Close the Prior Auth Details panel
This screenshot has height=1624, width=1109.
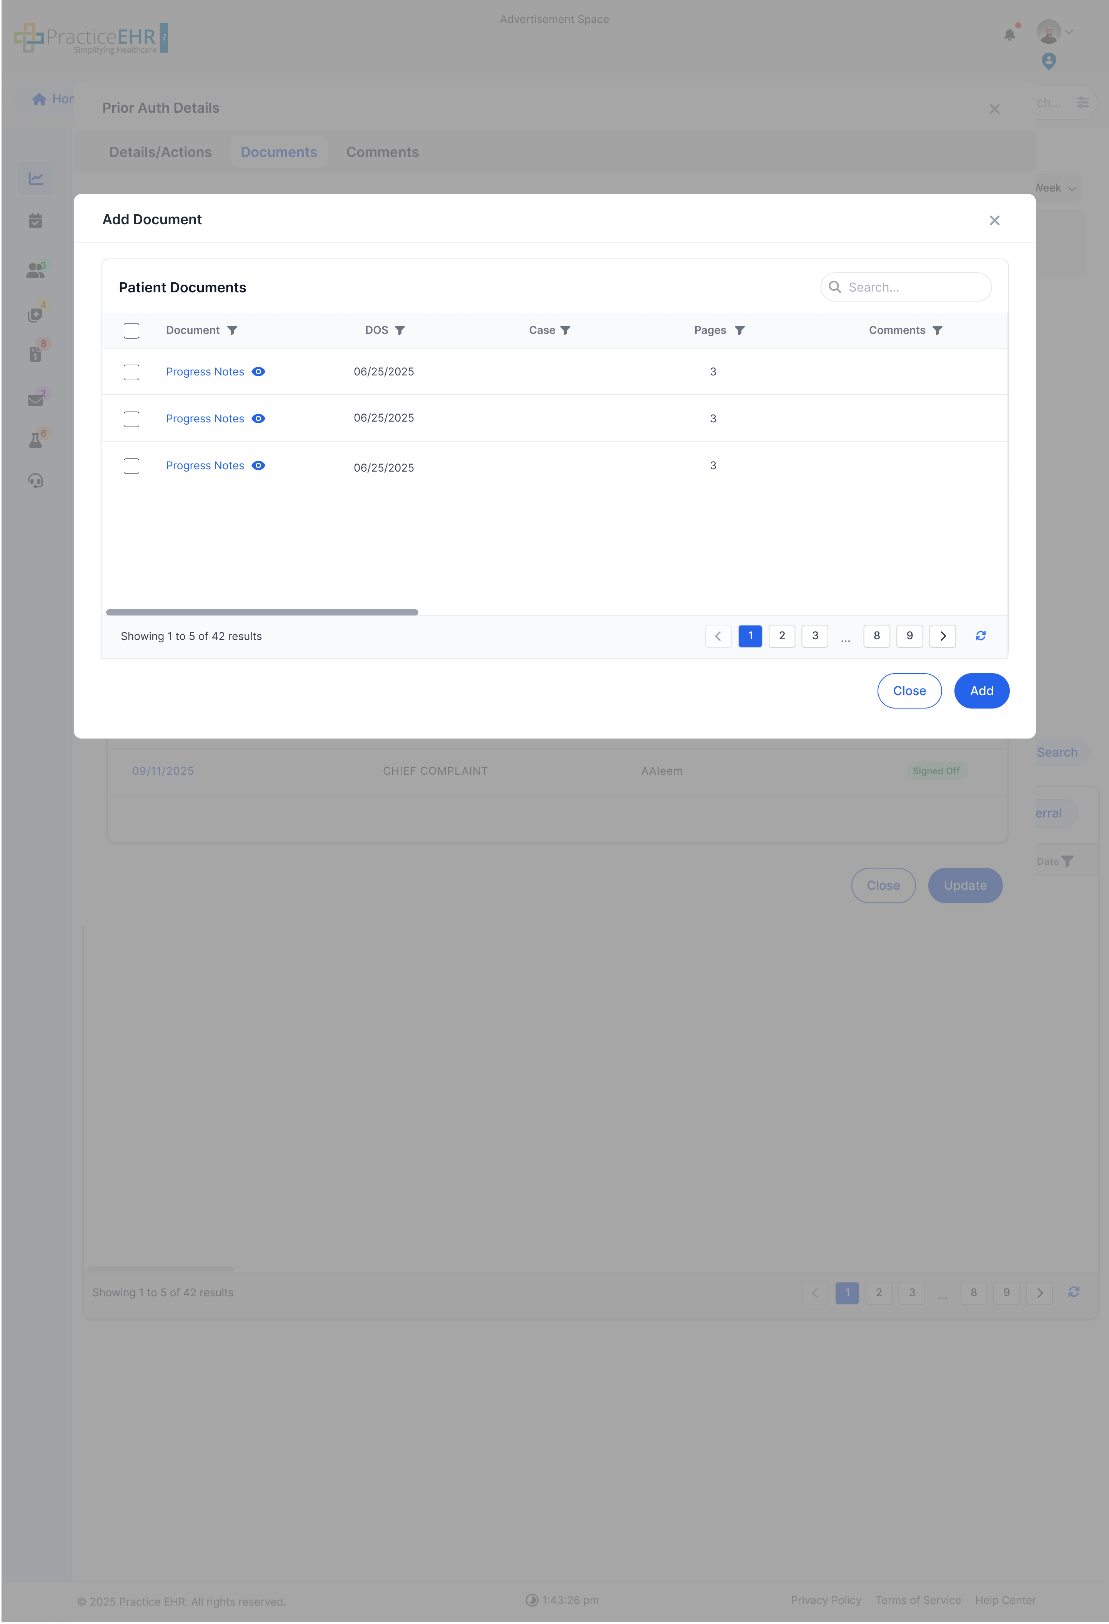[994, 109]
